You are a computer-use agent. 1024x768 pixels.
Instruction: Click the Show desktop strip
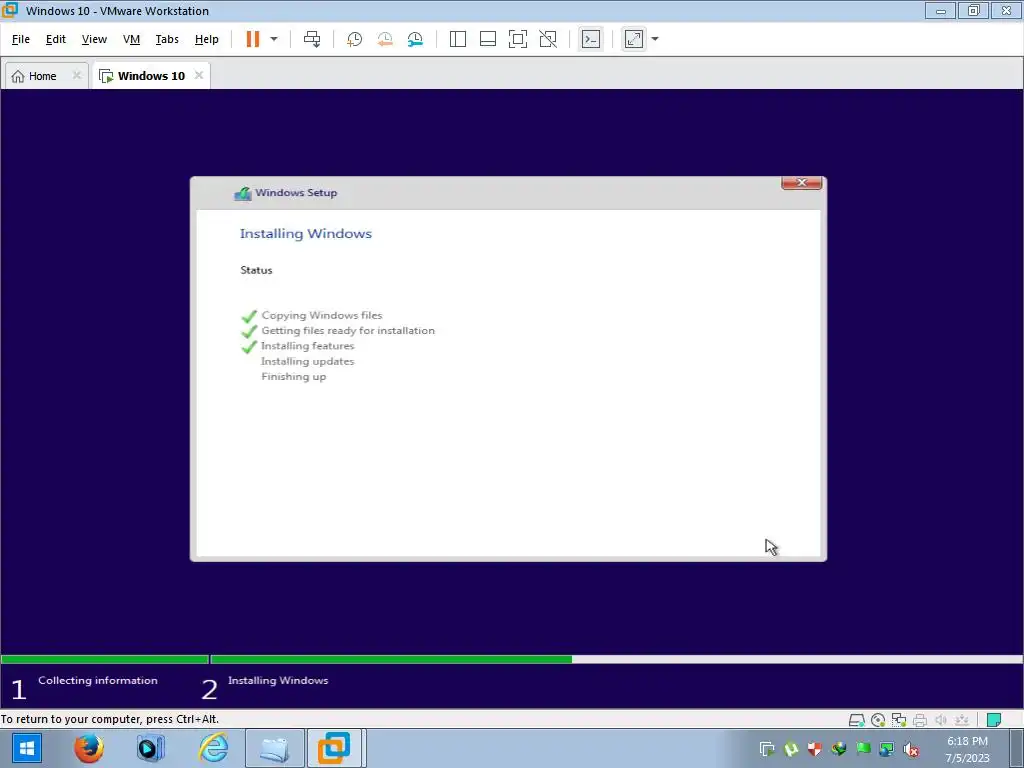pyautogui.click(x=1017, y=748)
